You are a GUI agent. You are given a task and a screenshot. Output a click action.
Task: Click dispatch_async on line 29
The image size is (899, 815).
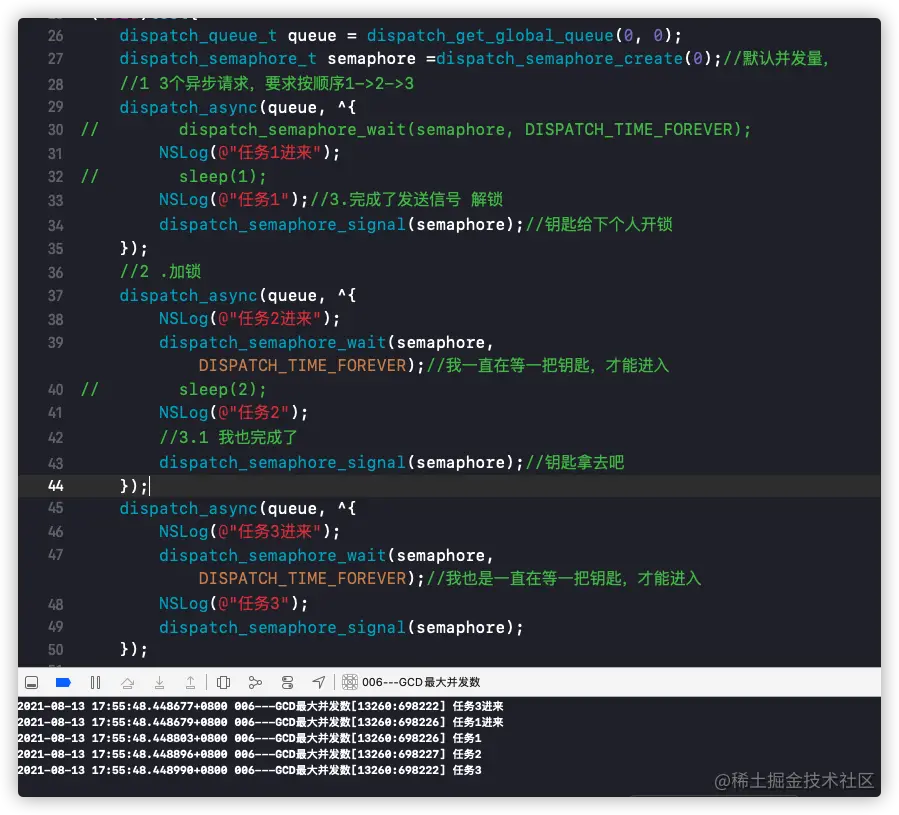click(188, 107)
